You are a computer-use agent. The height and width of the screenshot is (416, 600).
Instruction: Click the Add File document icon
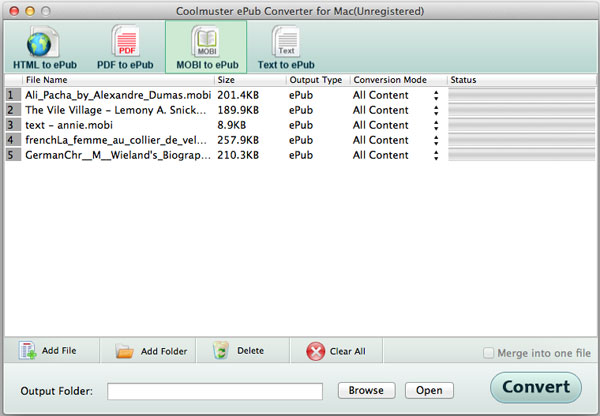(28, 350)
